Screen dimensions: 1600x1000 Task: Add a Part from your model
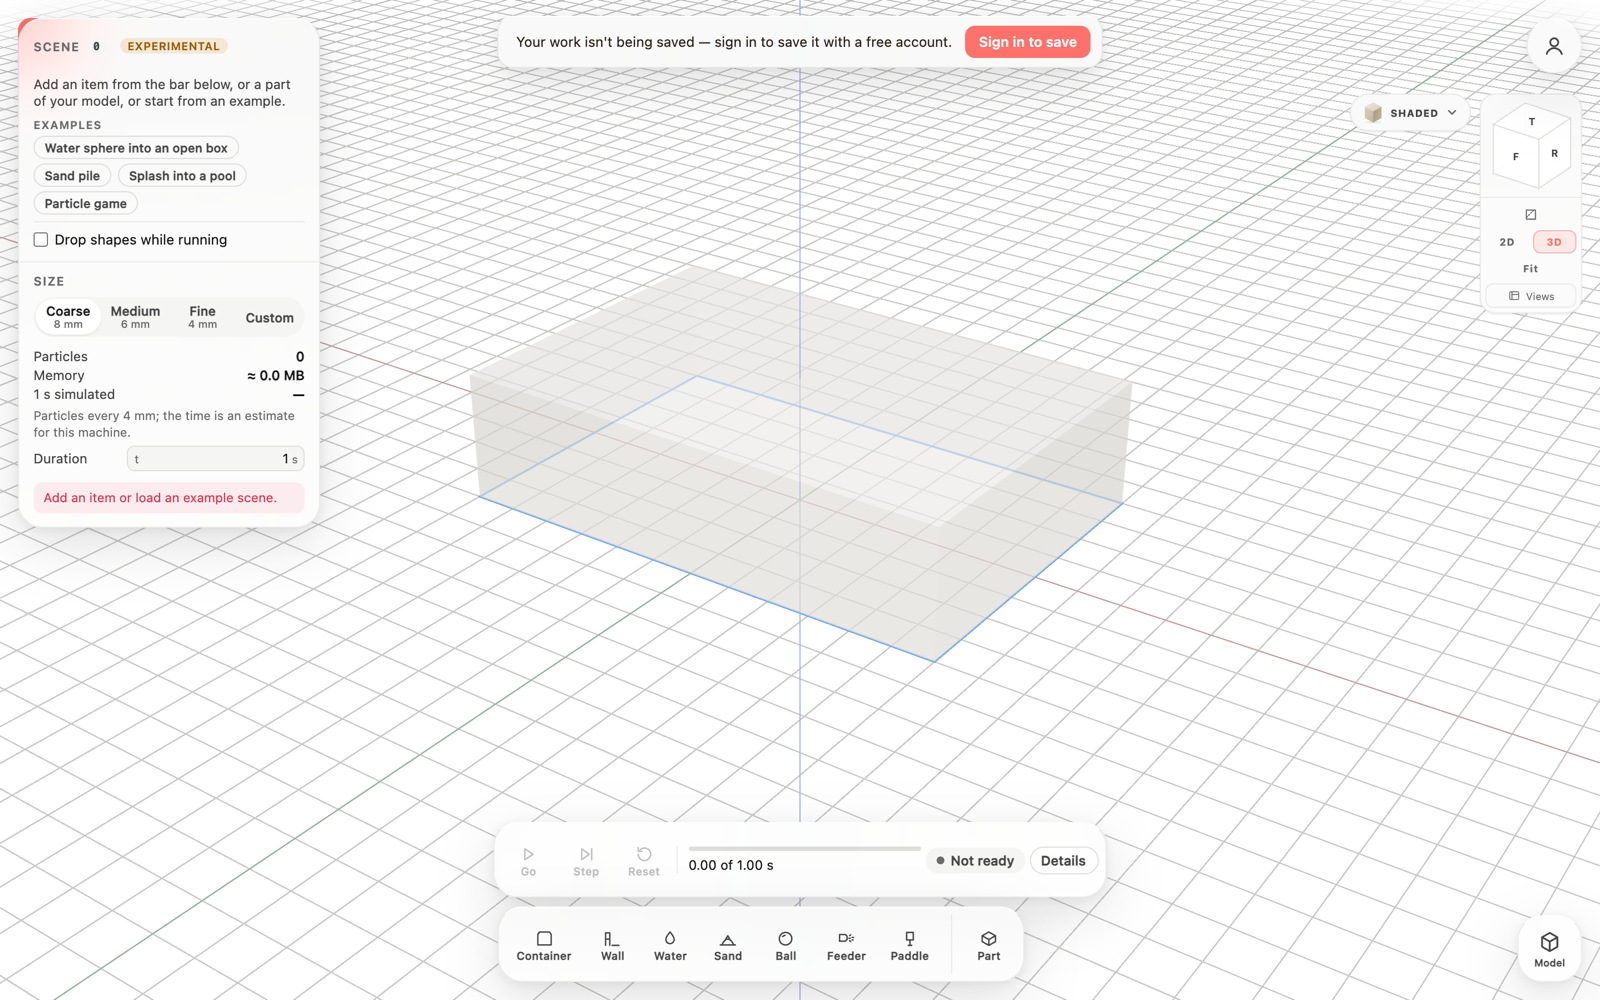coord(989,945)
